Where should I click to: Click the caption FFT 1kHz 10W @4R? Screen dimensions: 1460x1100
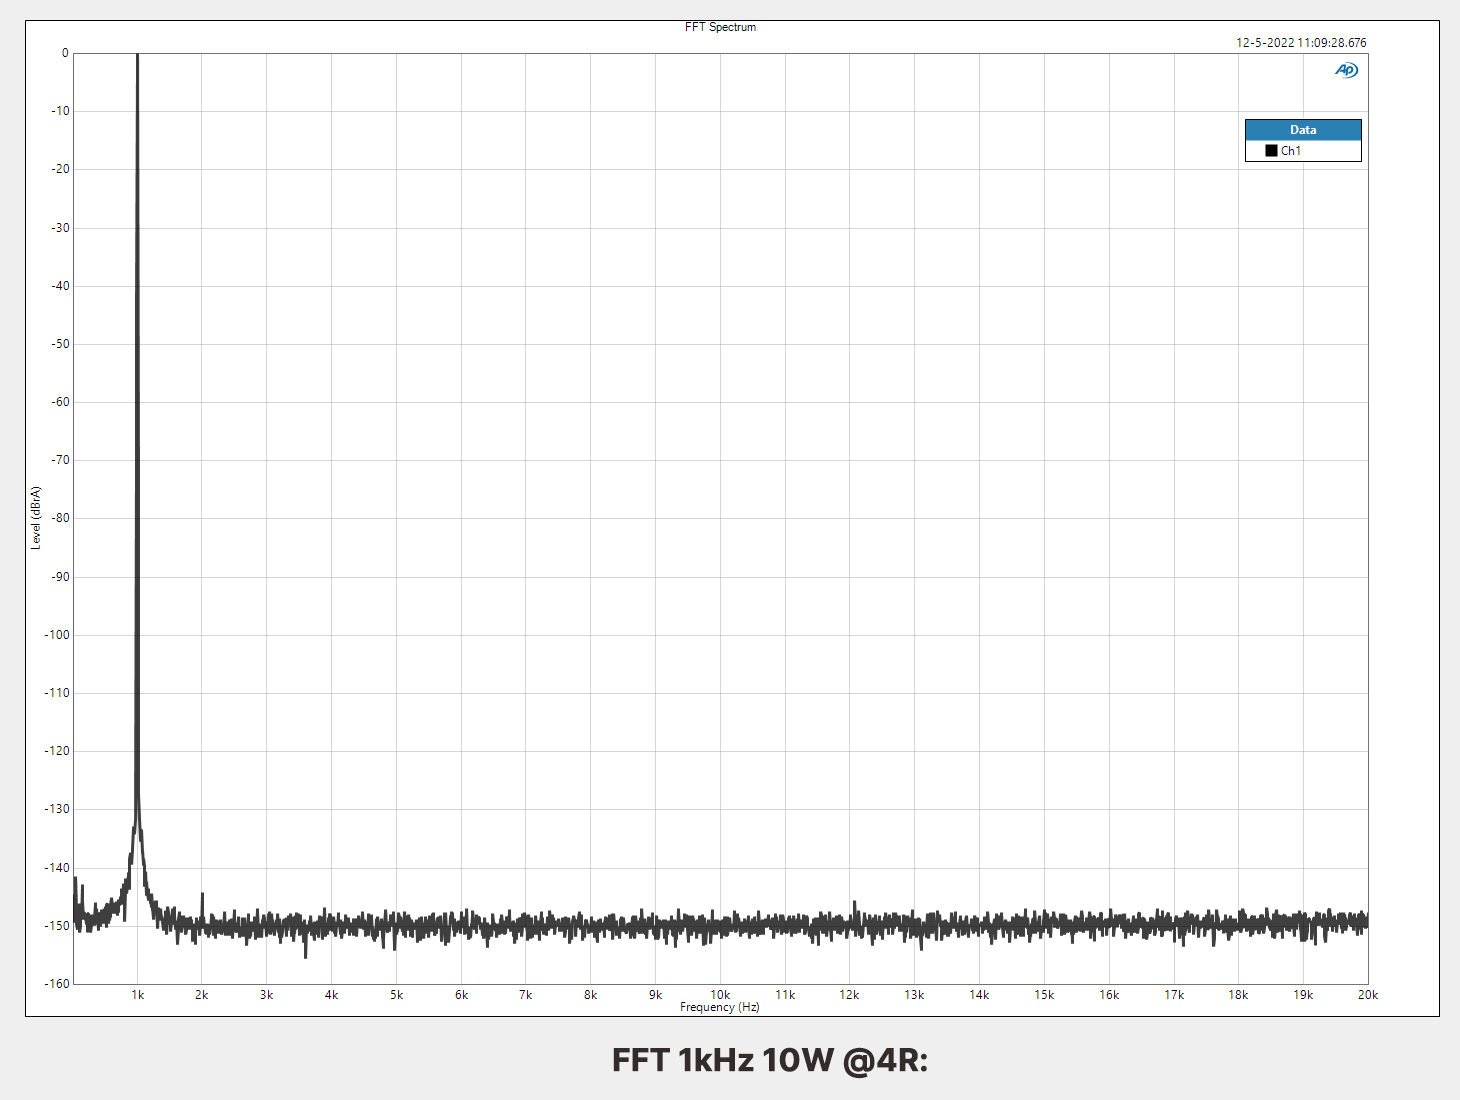(x=769, y=1060)
